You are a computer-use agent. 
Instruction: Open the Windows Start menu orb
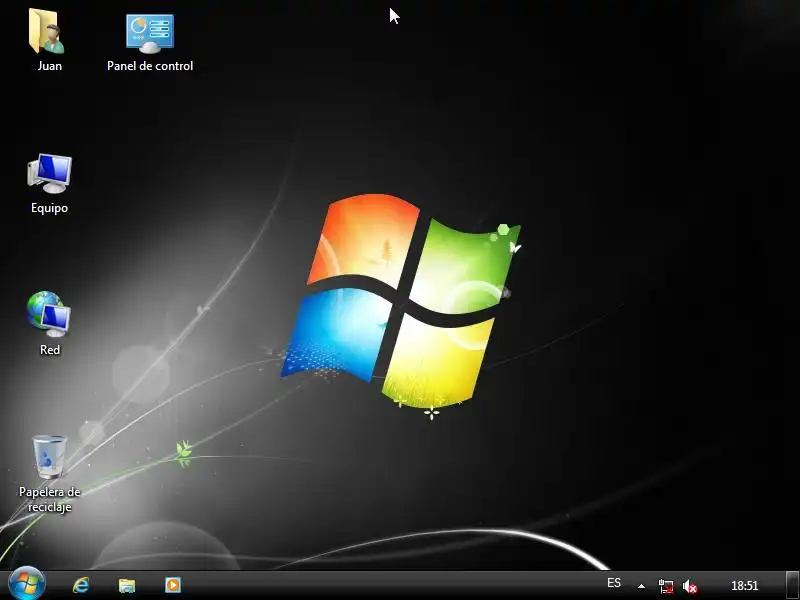point(27,584)
